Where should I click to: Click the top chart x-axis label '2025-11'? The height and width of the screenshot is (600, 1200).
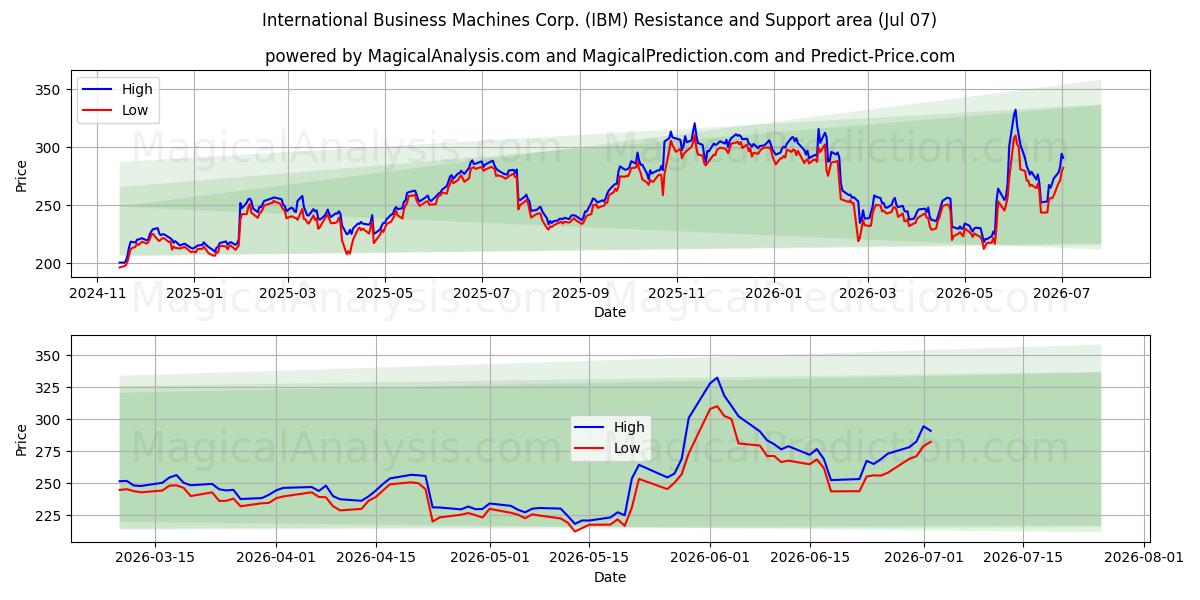coord(677,294)
